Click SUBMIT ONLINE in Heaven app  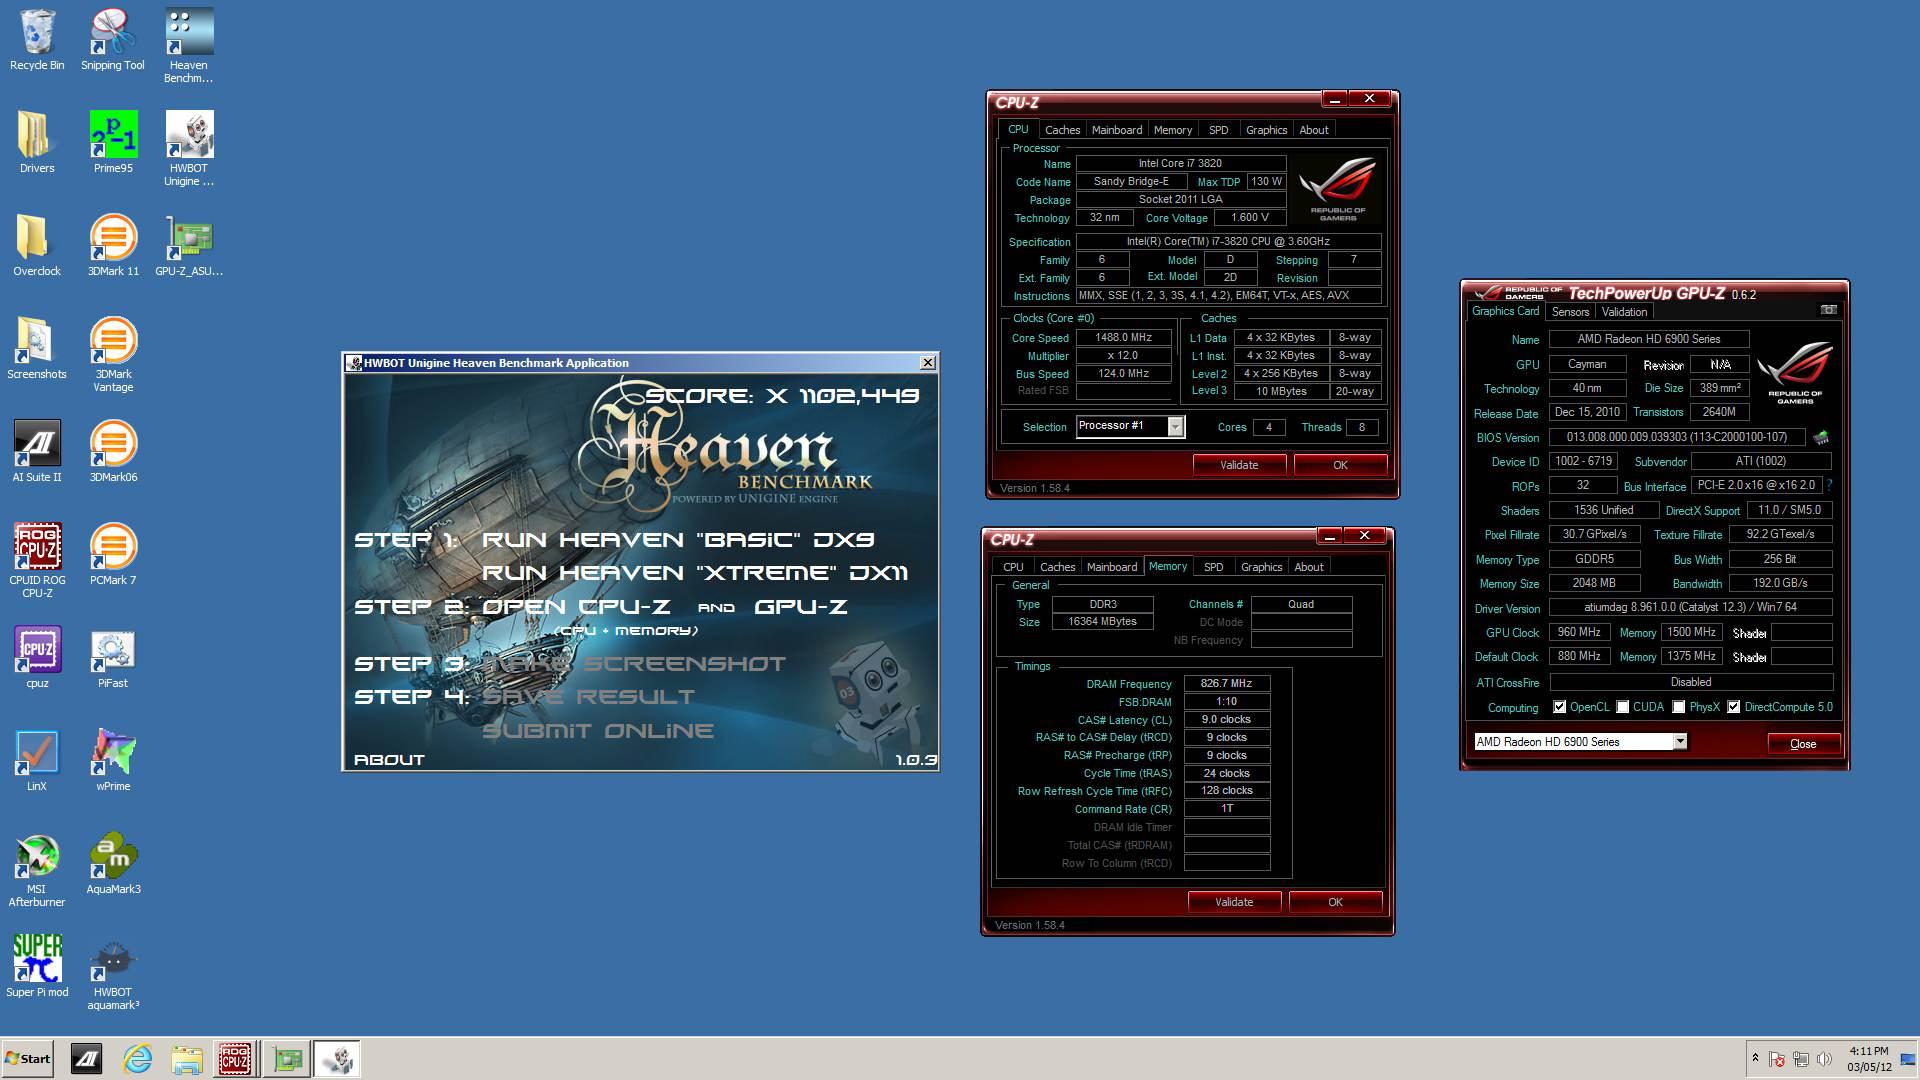click(598, 731)
